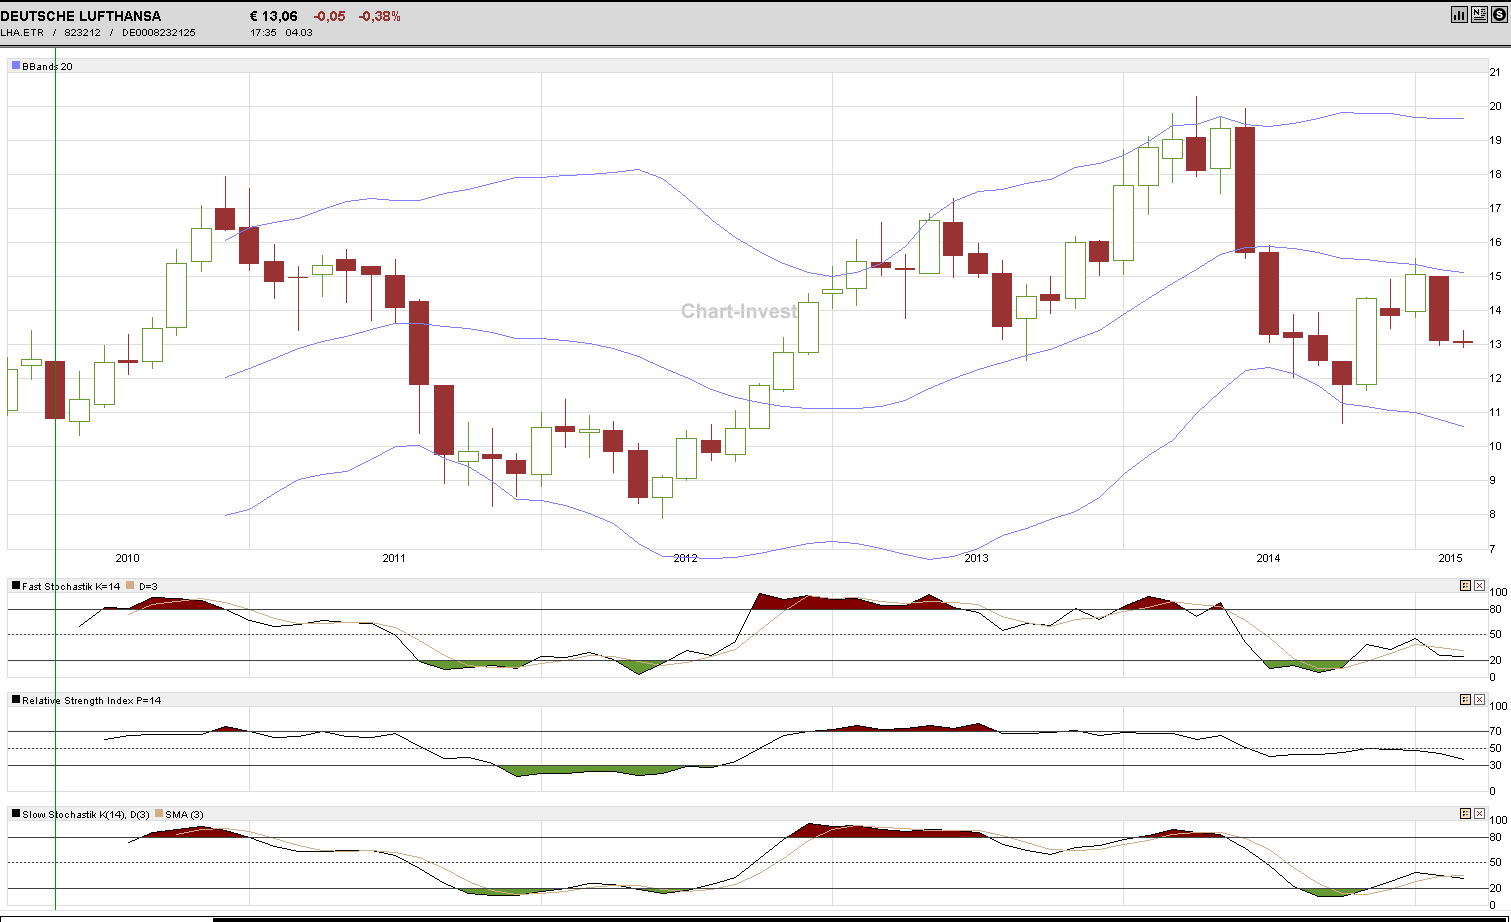1511x922 pixels.
Task: Click the 17:35 timestamp
Action: point(263,33)
